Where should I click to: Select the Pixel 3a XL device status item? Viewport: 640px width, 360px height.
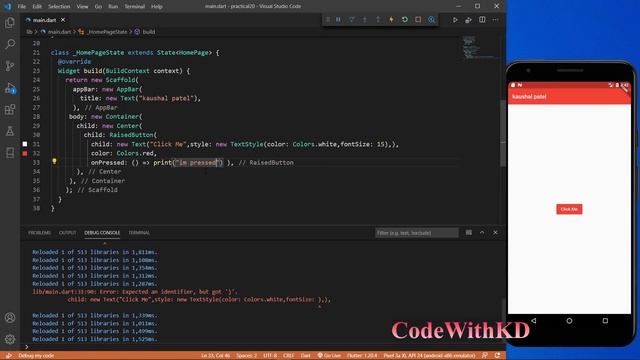click(429, 356)
